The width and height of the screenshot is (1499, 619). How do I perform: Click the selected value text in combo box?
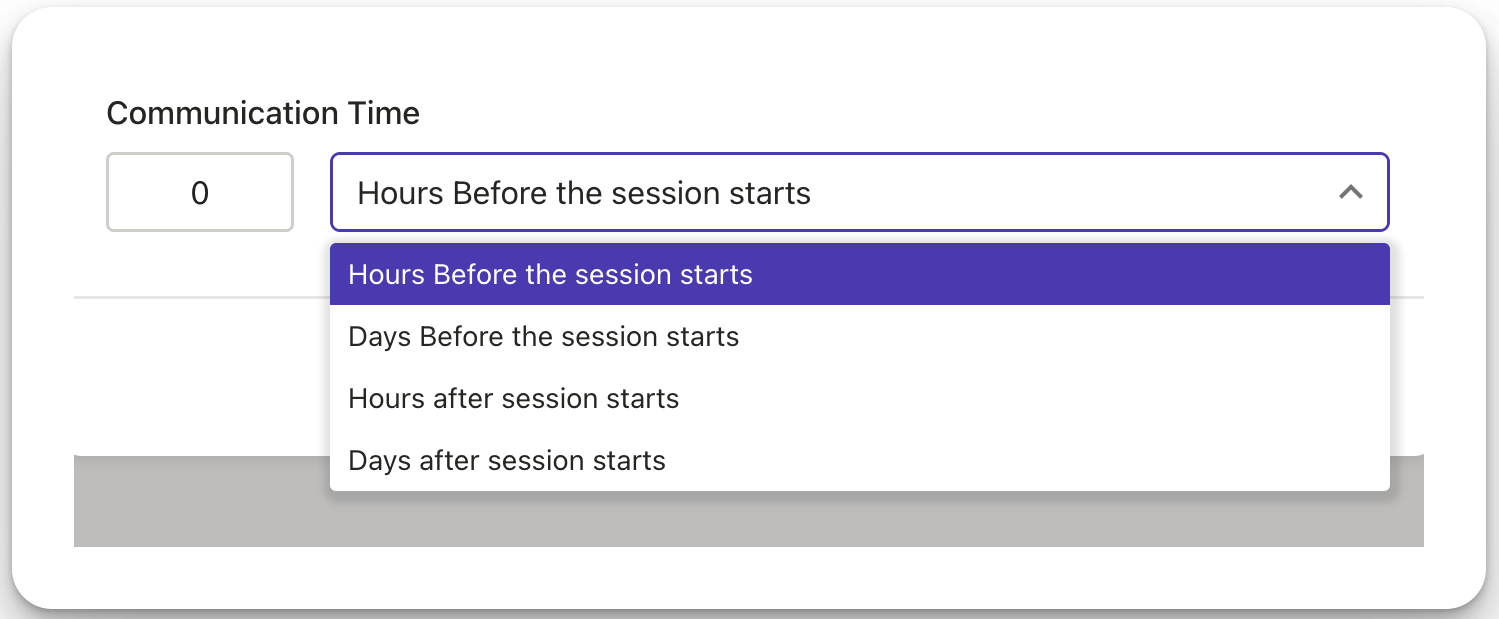click(x=584, y=192)
